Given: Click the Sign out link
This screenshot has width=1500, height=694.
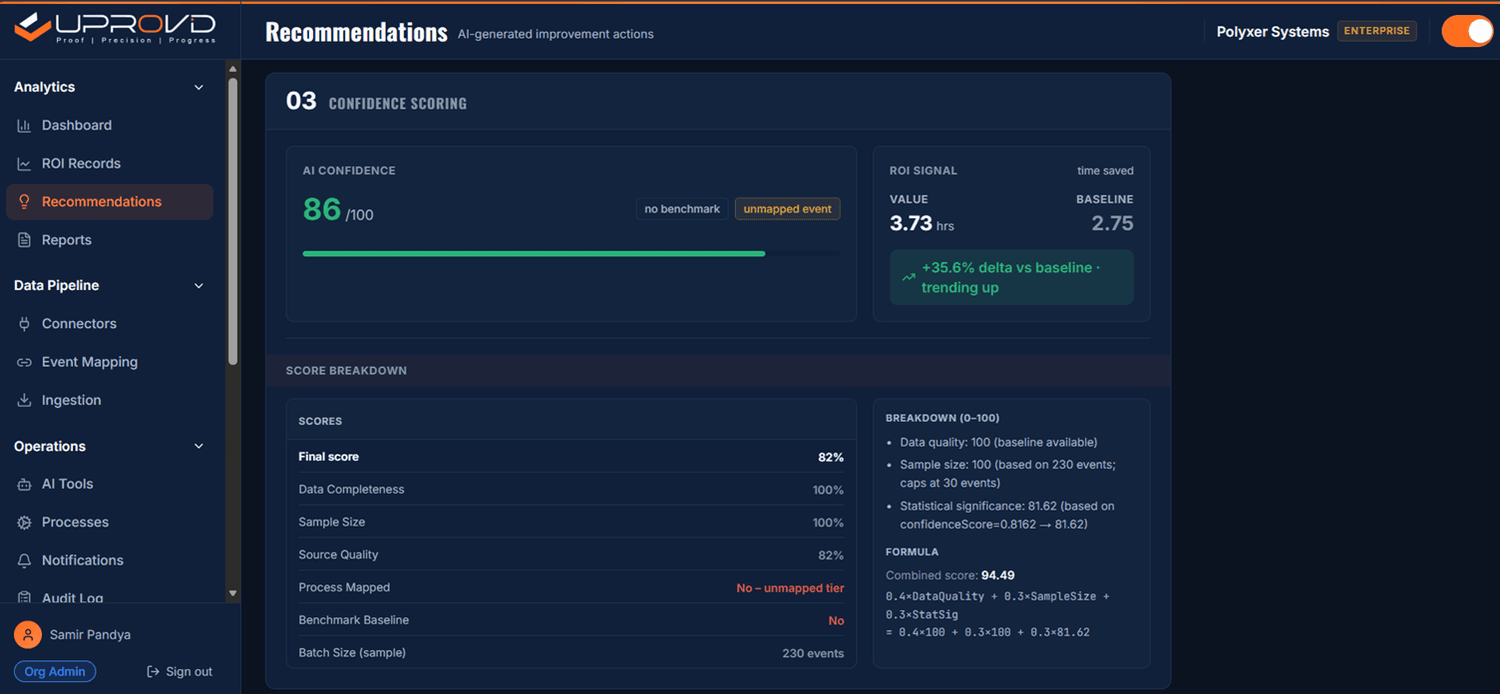Looking at the screenshot, I should tap(180, 672).
